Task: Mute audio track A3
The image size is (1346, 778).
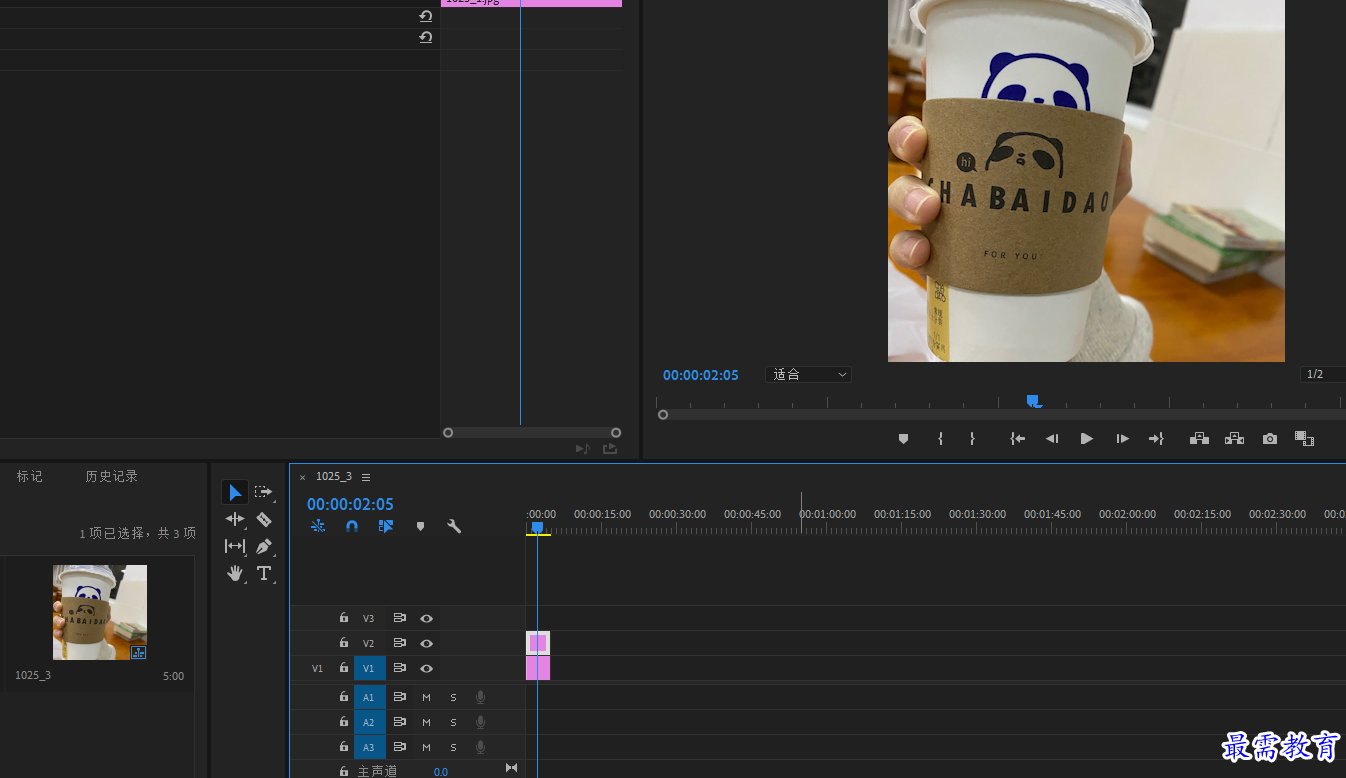Action: pyautogui.click(x=426, y=747)
